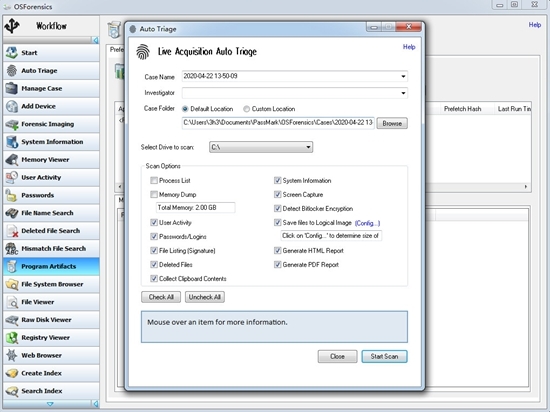Toggle Detect Bitlocker Encryption checkbox

(x=277, y=209)
